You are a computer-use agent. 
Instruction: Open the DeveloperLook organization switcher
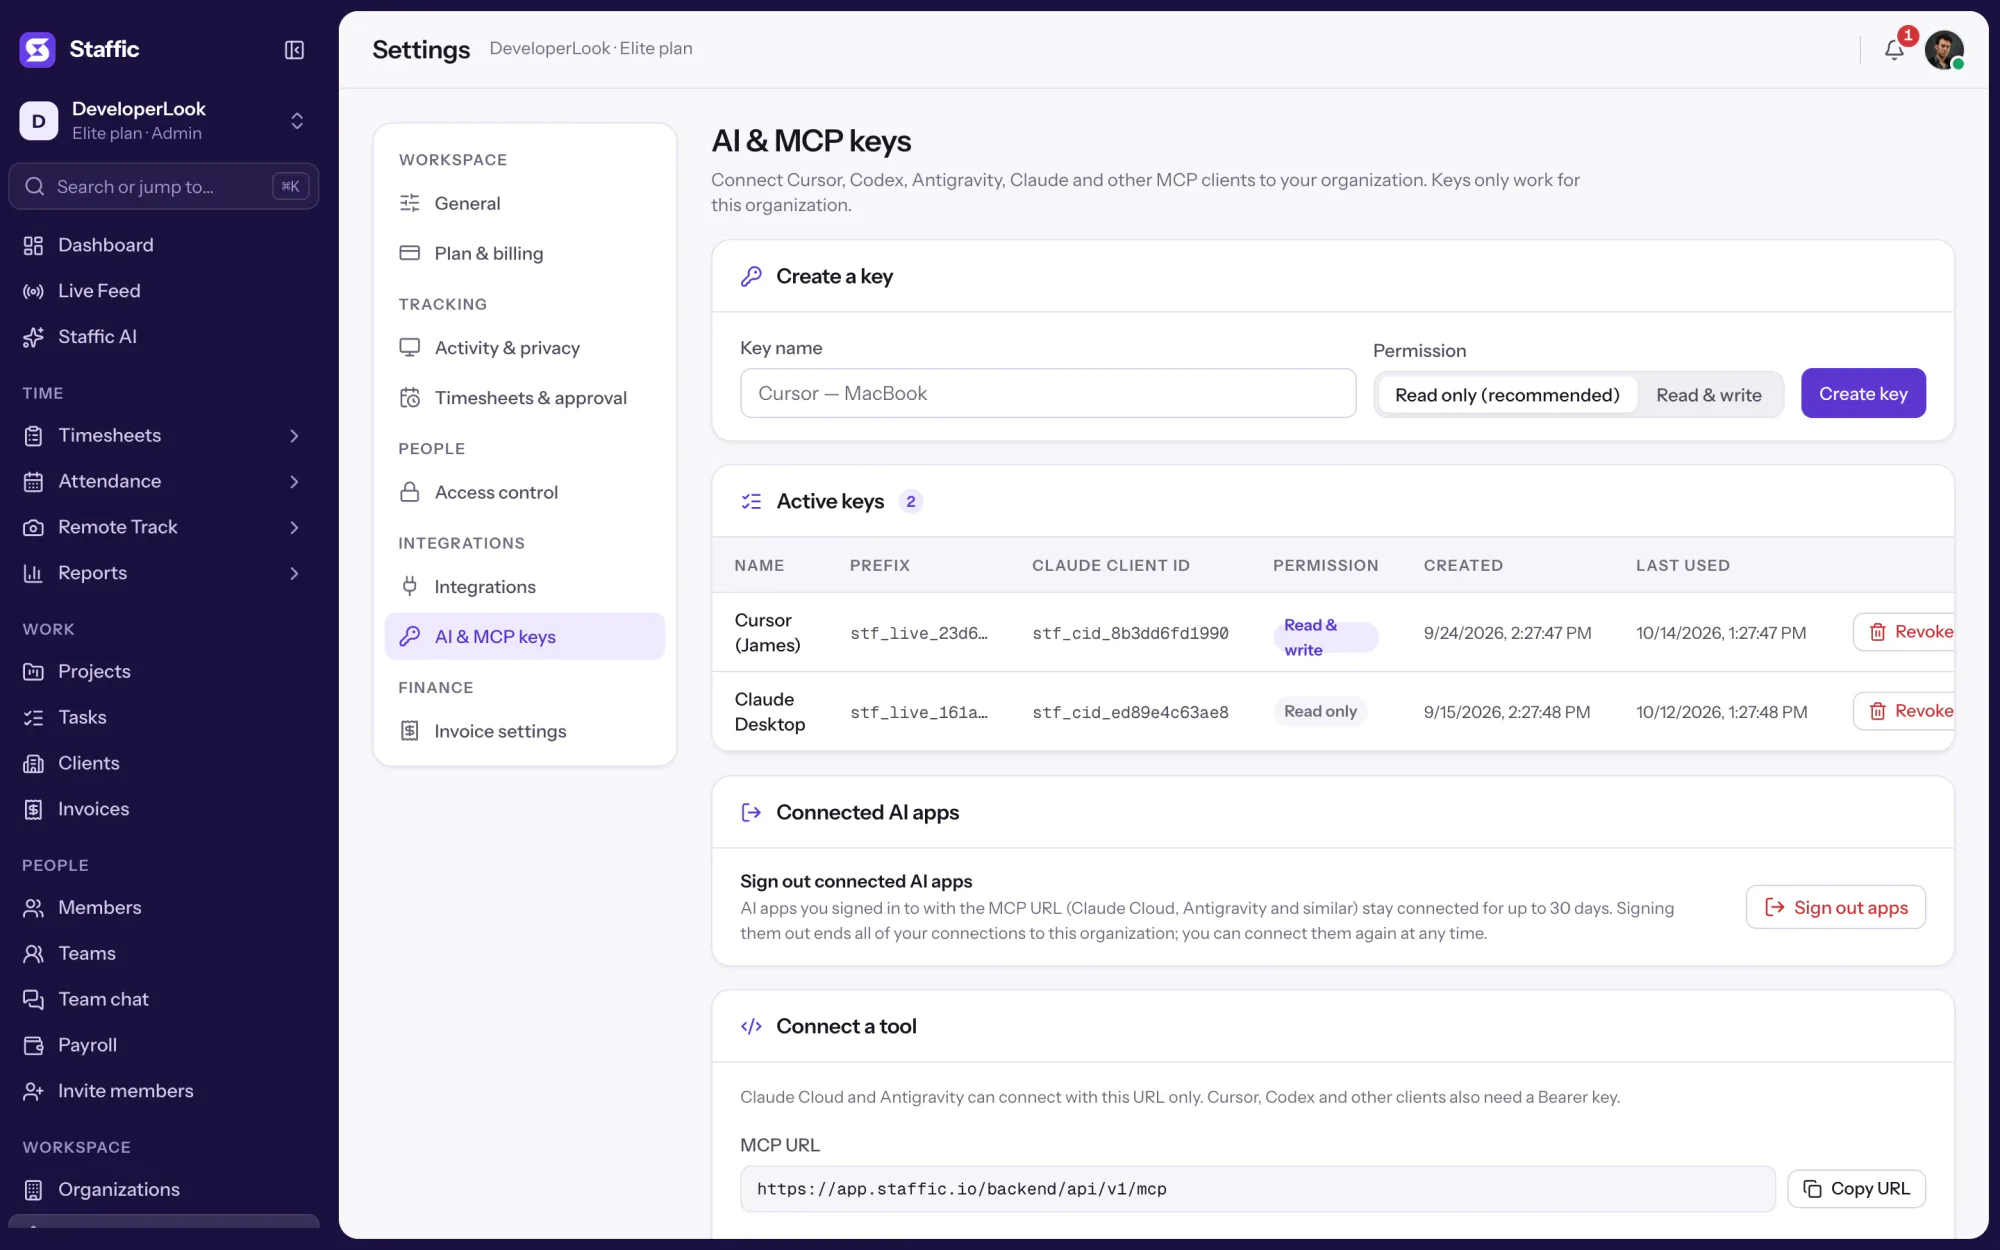click(163, 121)
